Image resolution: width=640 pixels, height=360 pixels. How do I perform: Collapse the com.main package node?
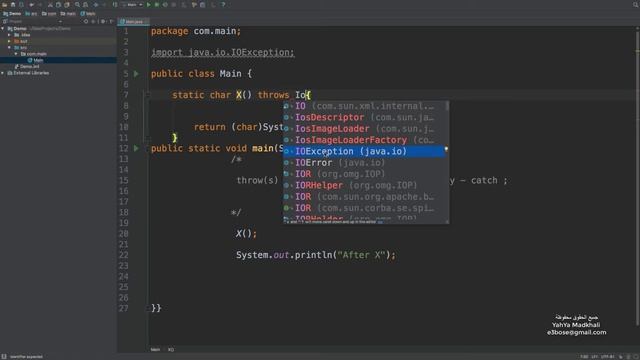(x=16, y=54)
